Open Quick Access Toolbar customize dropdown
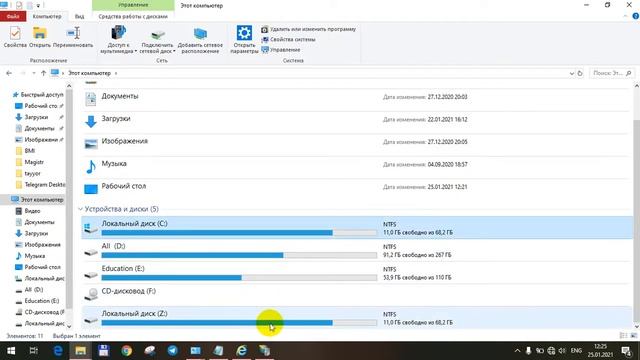 tap(38, 6)
